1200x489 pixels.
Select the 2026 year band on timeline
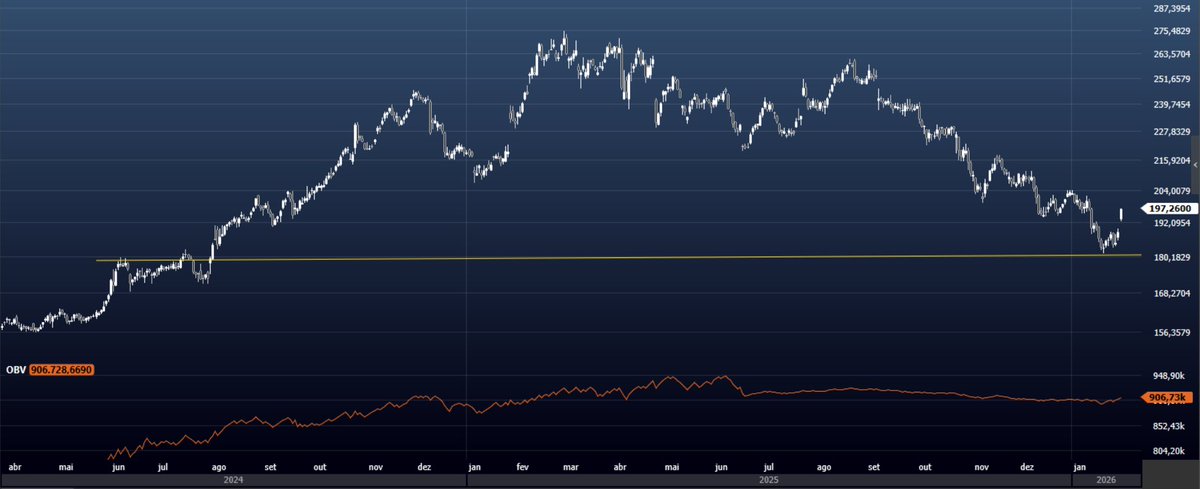(x=1105, y=480)
